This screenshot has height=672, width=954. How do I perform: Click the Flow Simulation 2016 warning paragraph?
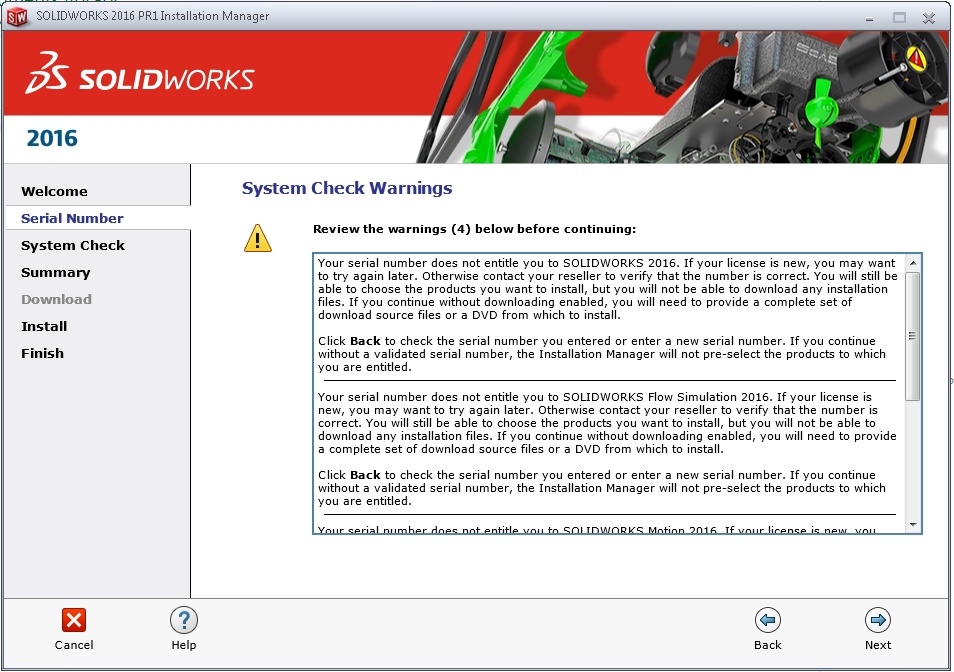(607, 423)
